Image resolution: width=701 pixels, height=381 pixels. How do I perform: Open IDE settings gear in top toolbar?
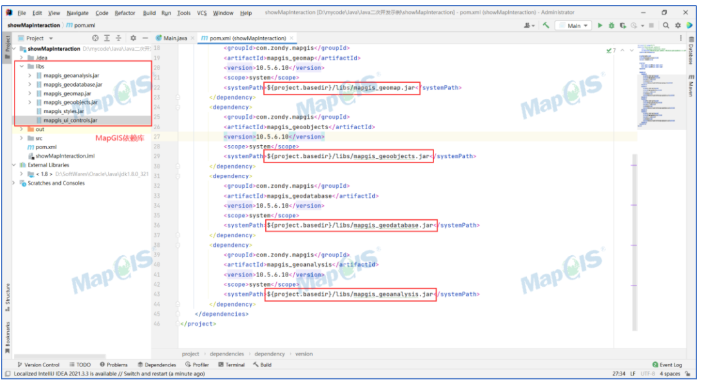(x=678, y=25)
